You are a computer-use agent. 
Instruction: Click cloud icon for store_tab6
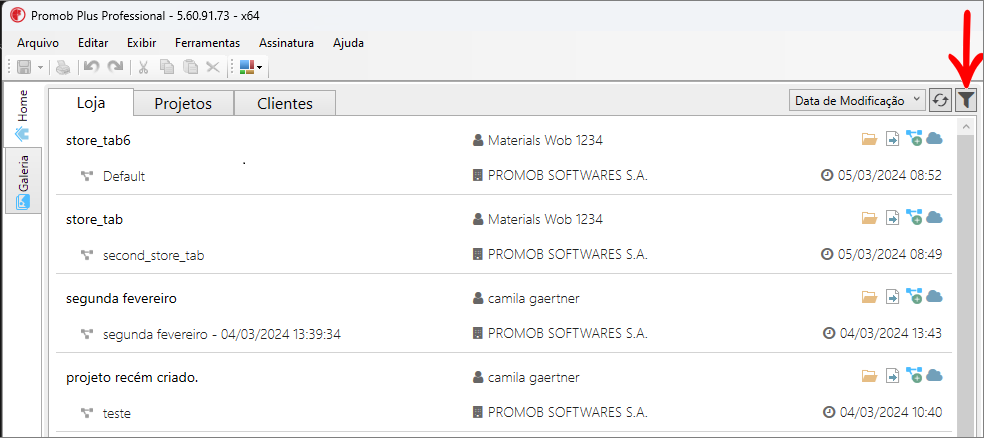tap(934, 138)
